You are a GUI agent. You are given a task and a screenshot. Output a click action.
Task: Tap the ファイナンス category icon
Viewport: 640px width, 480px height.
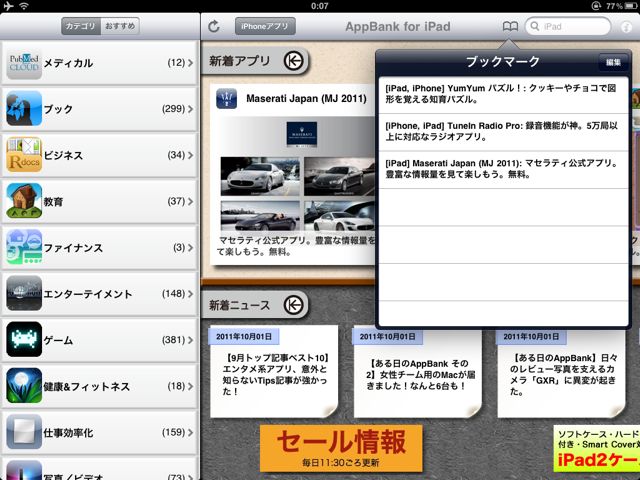24,247
